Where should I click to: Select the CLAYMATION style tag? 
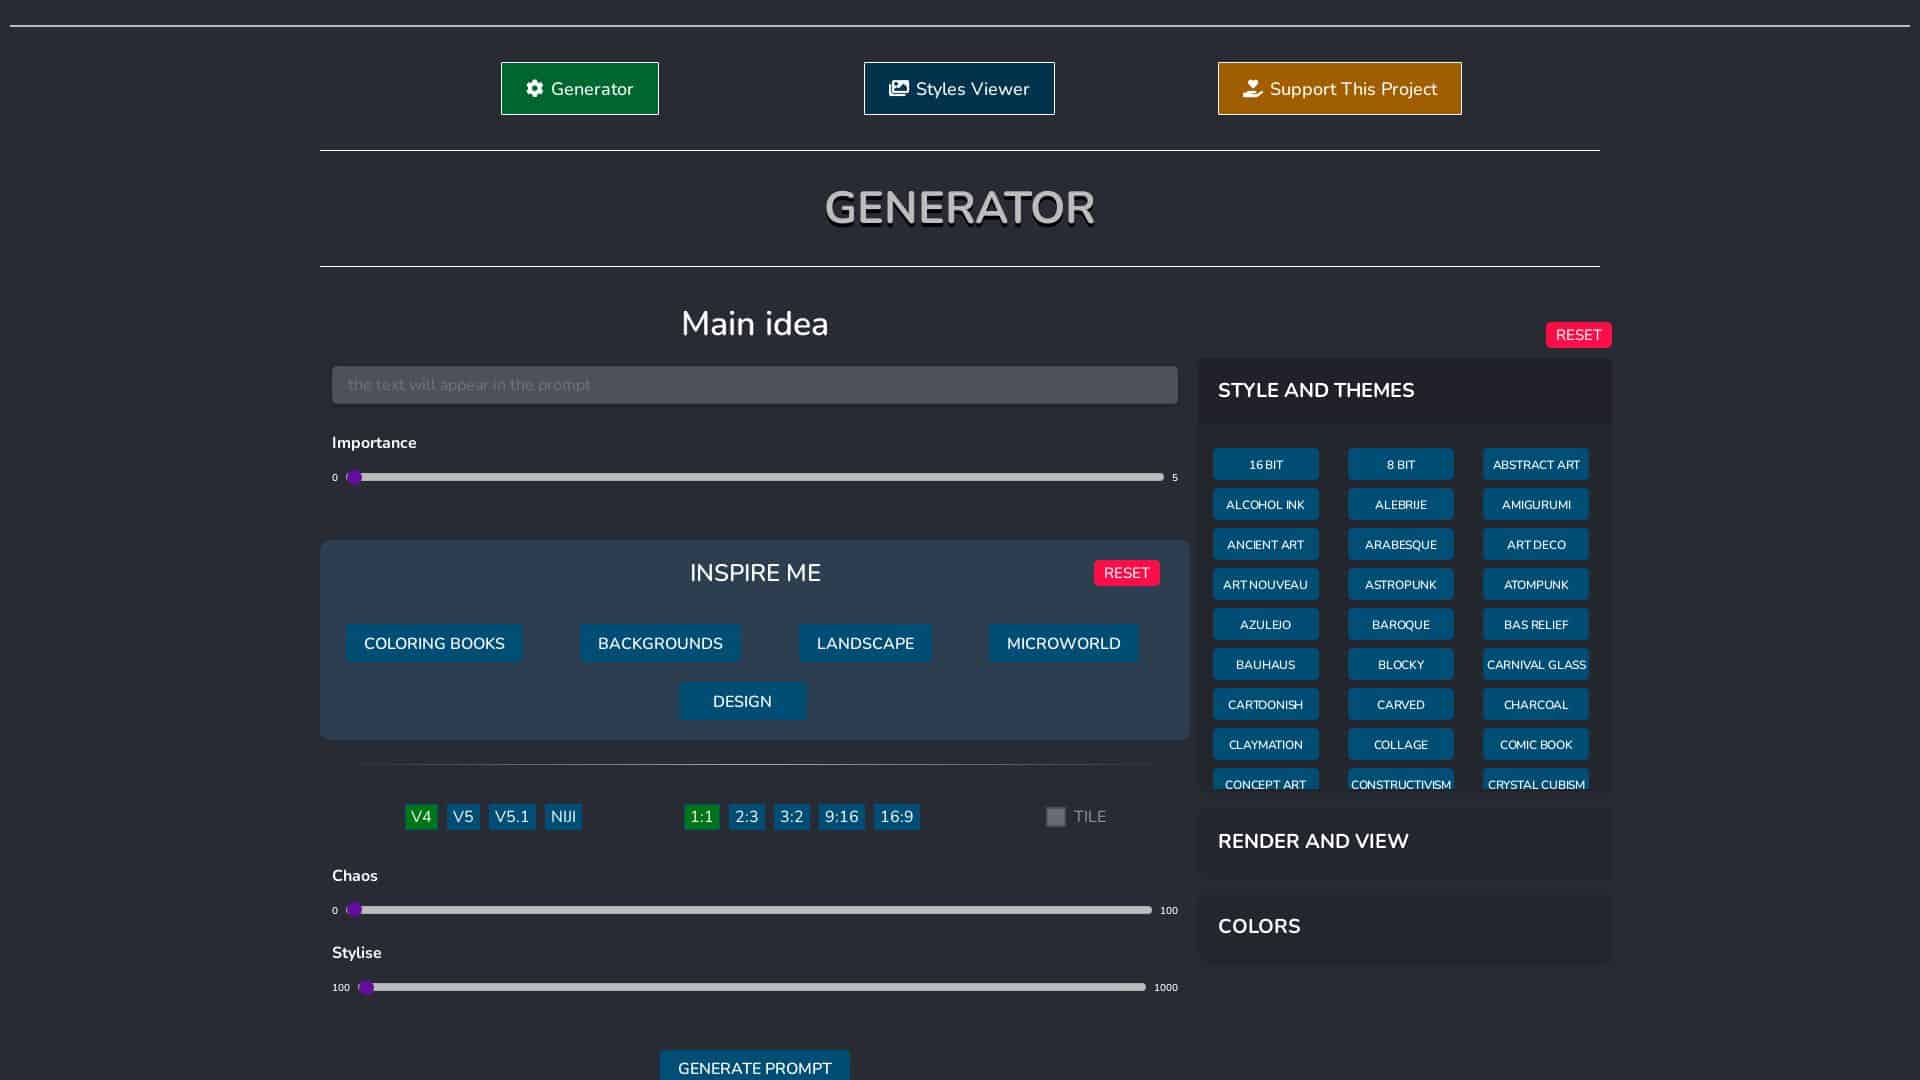[x=1265, y=745]
